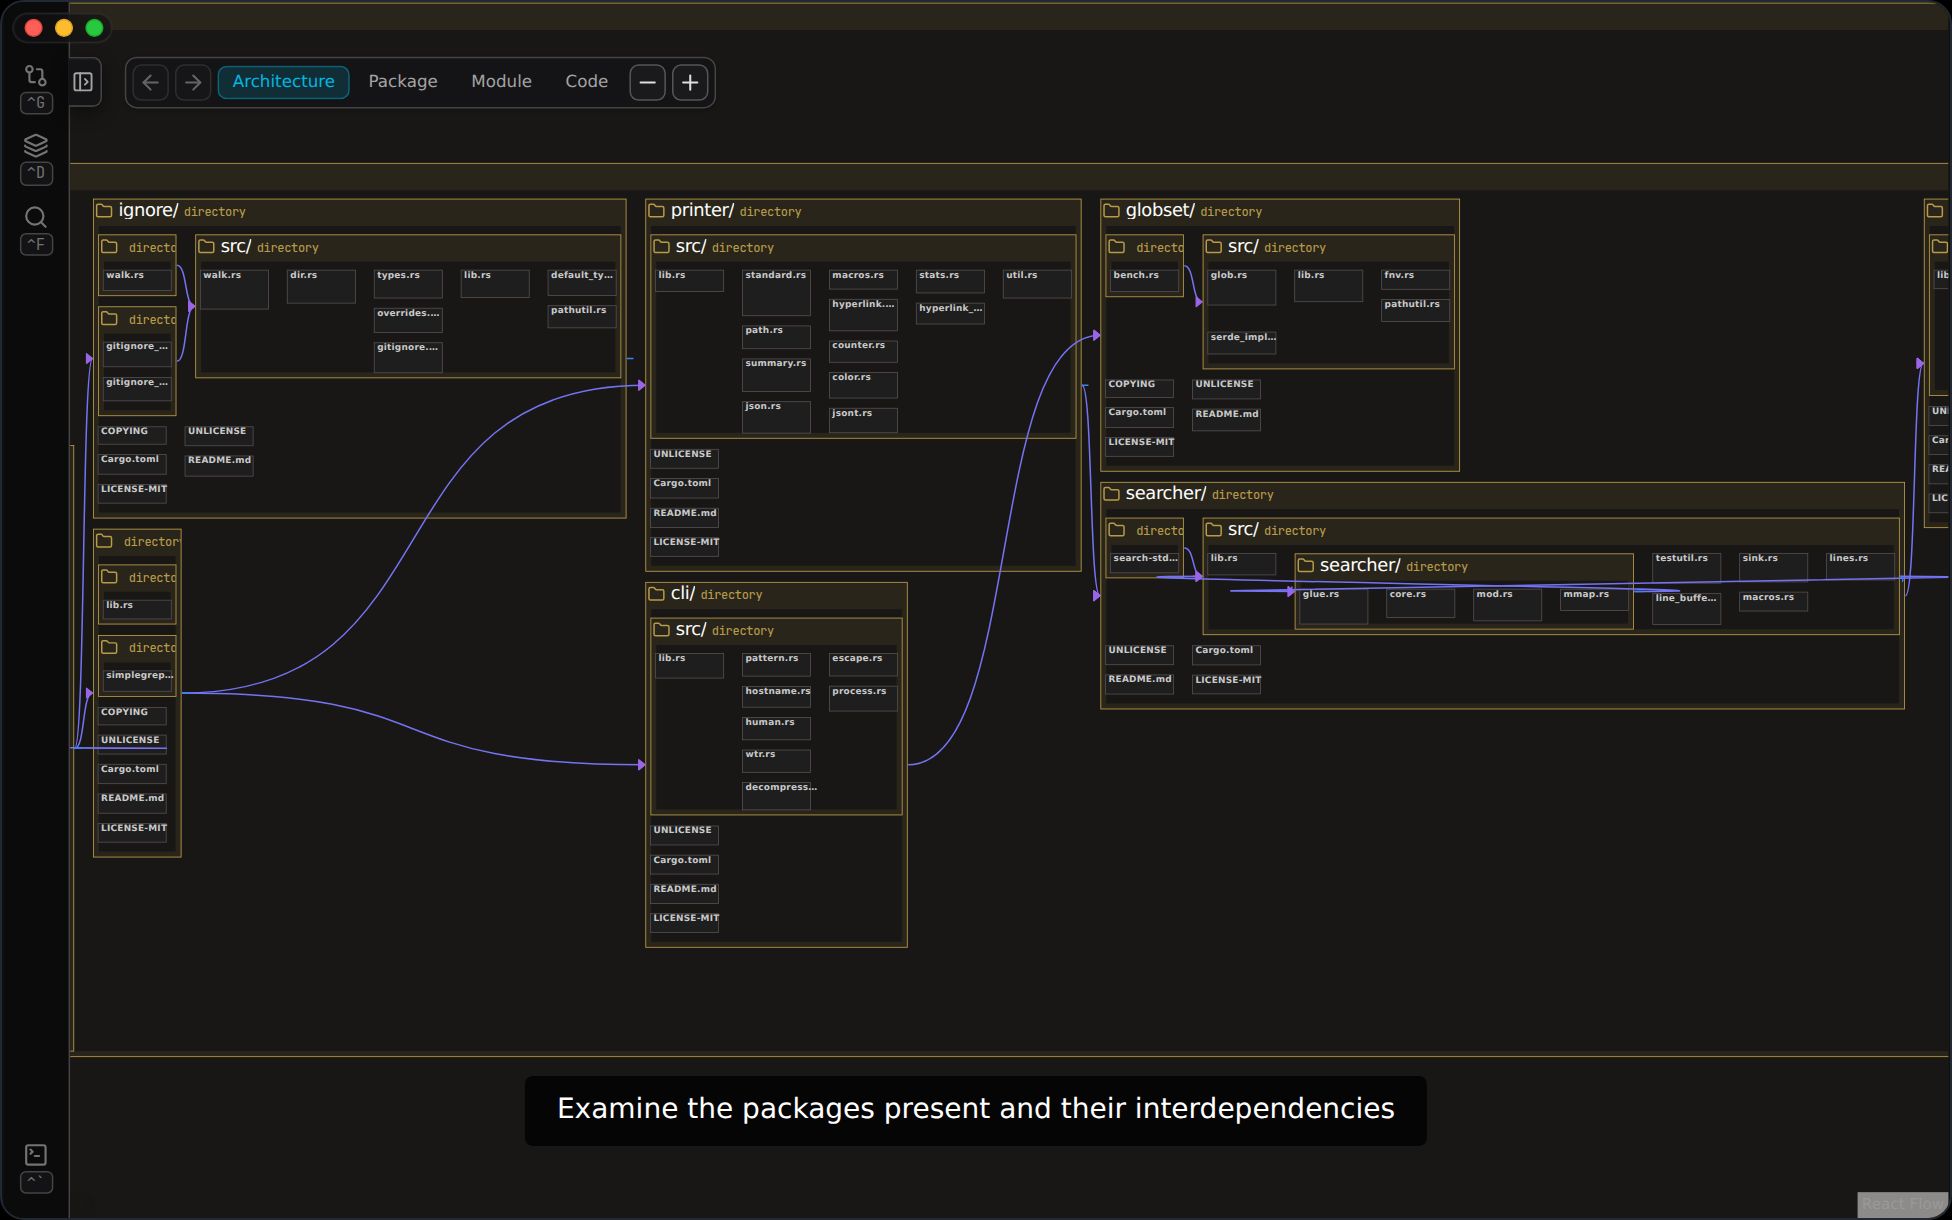
Task: Select jsont.rs file node
Action: click(x=863, y=420)
